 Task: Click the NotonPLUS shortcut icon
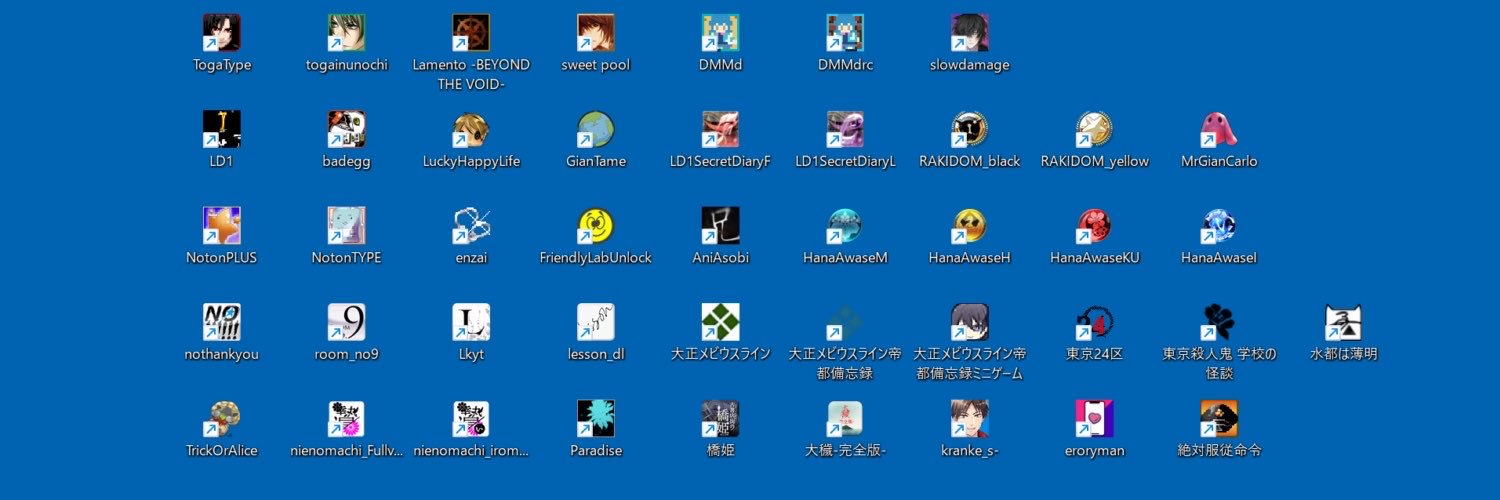(222, 226)
